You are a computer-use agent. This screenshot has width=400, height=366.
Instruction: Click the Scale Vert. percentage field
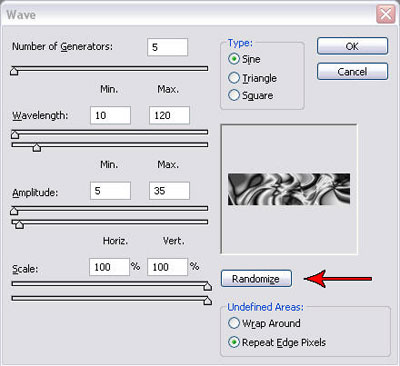coord(167,267)
